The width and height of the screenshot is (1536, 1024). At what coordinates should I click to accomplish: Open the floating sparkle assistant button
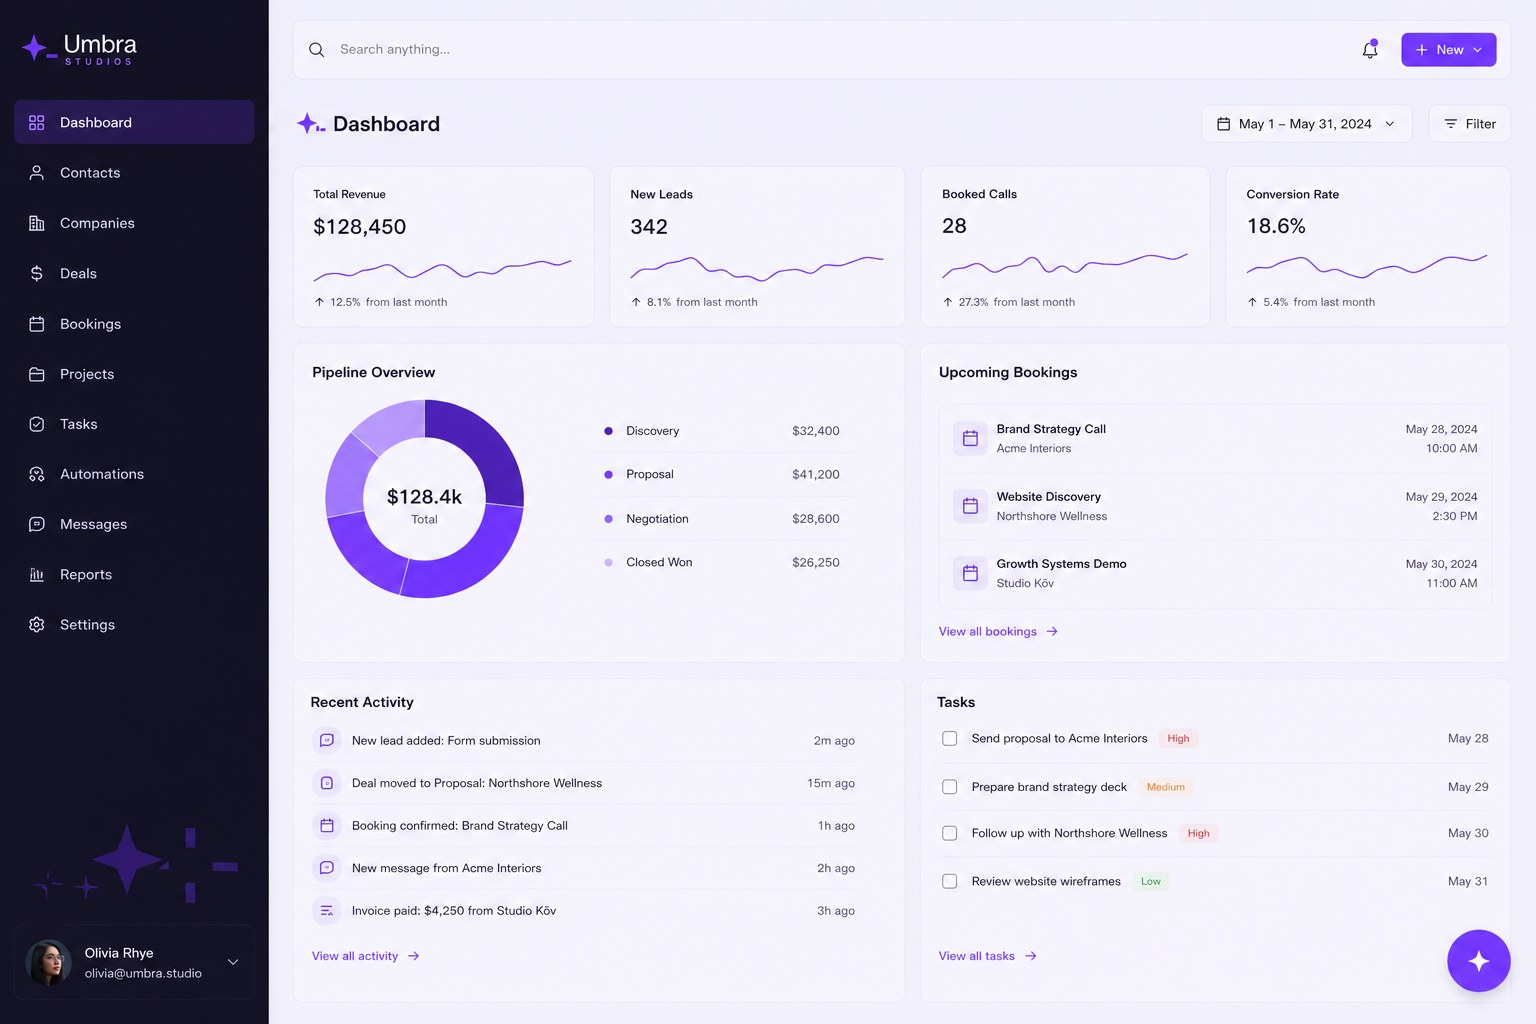click(1478, 960)
